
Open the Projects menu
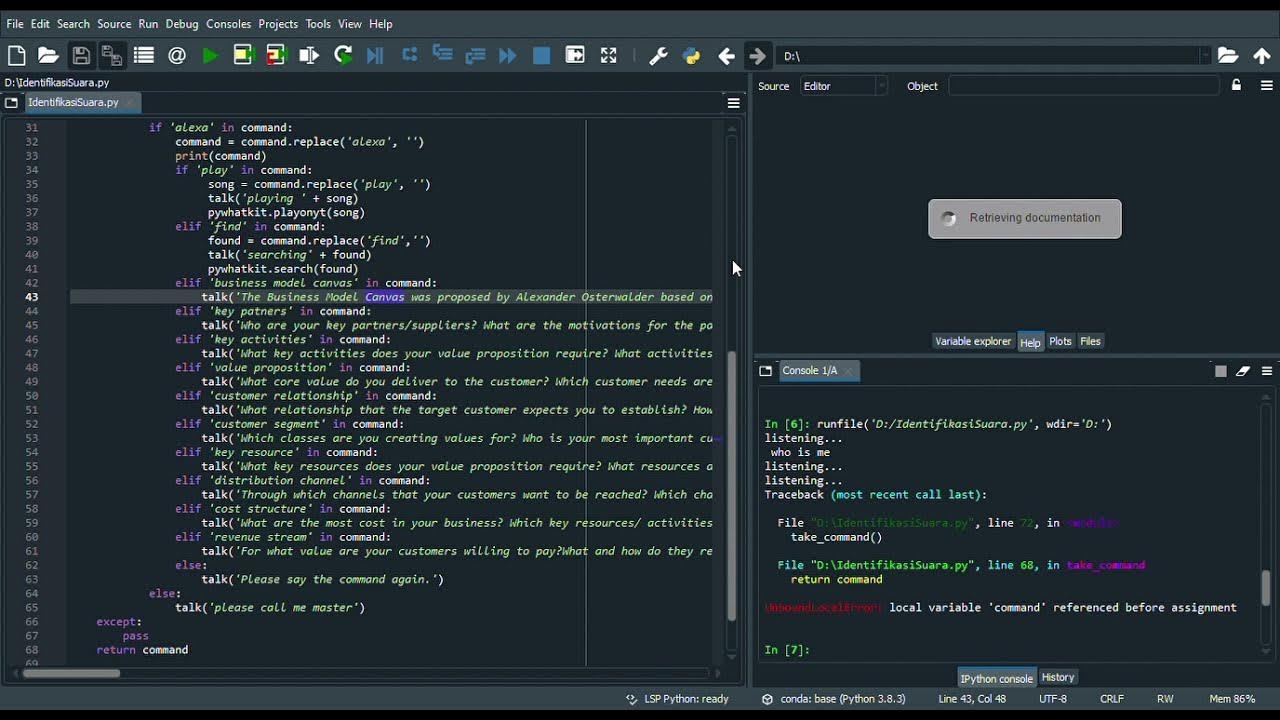click(x=278, y=24)
